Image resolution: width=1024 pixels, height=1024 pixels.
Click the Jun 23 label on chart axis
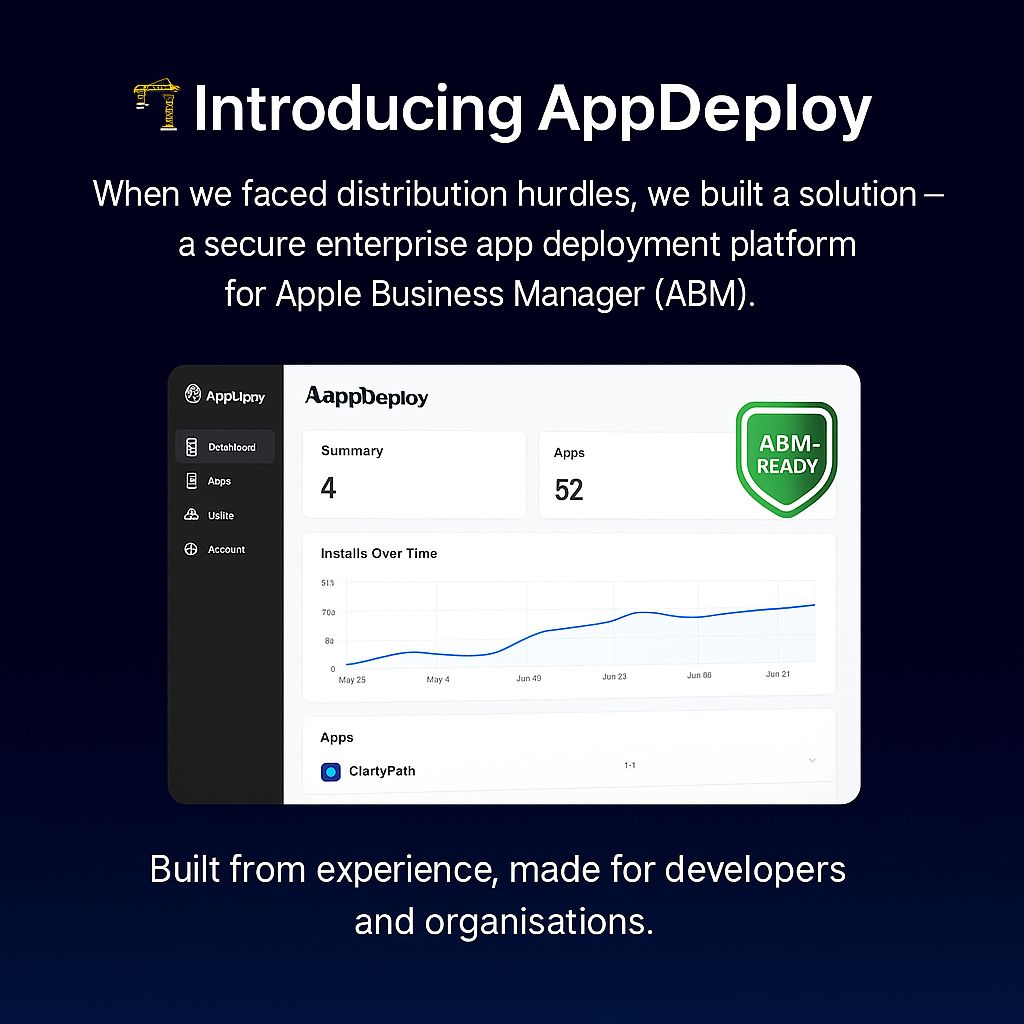point(614,676)
